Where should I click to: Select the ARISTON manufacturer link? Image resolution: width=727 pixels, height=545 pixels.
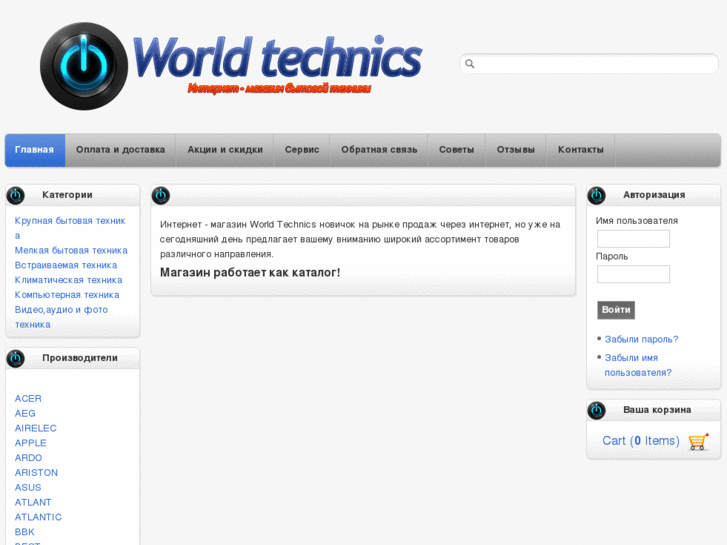[36, 473]
